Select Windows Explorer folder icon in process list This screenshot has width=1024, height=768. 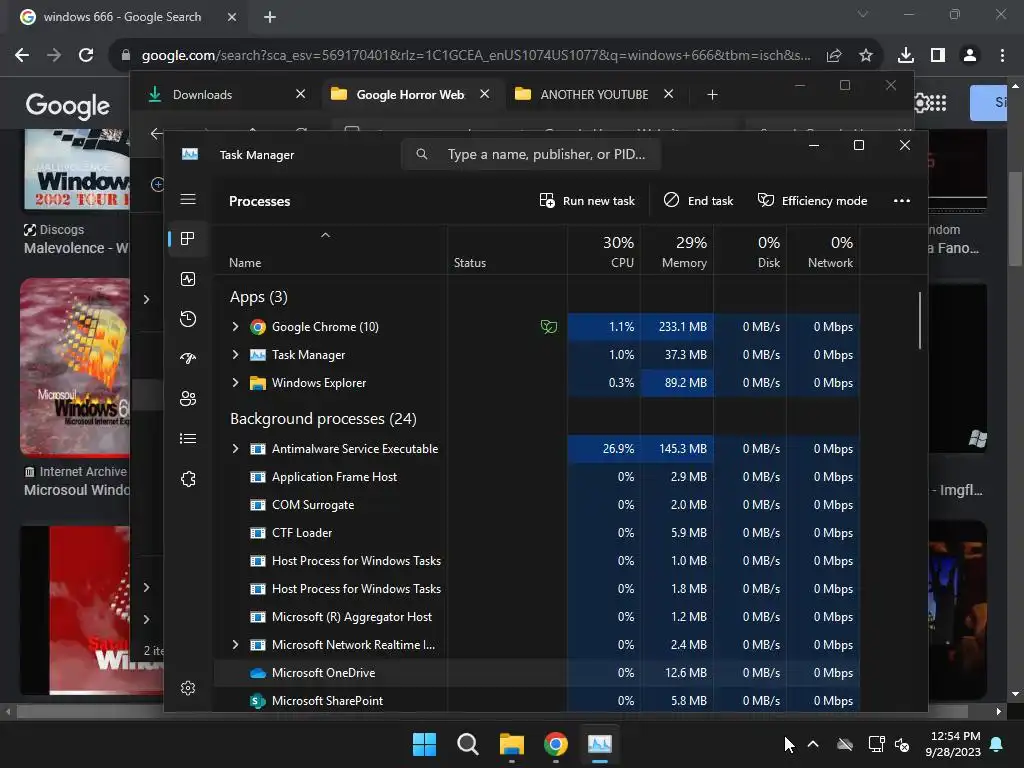258,383
